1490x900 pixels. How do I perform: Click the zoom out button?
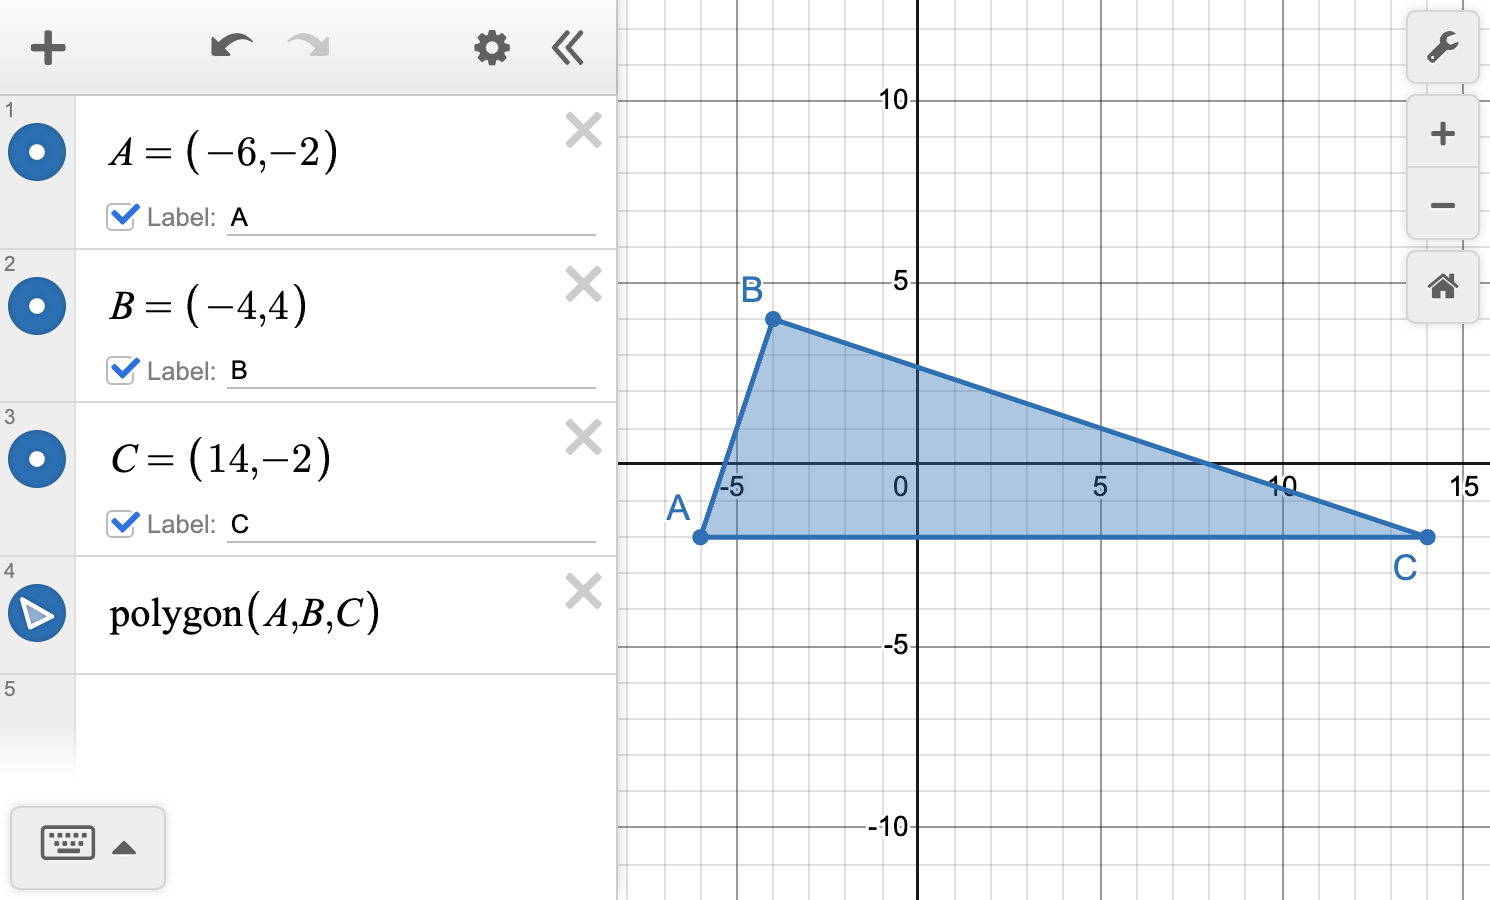(1443, 205)
